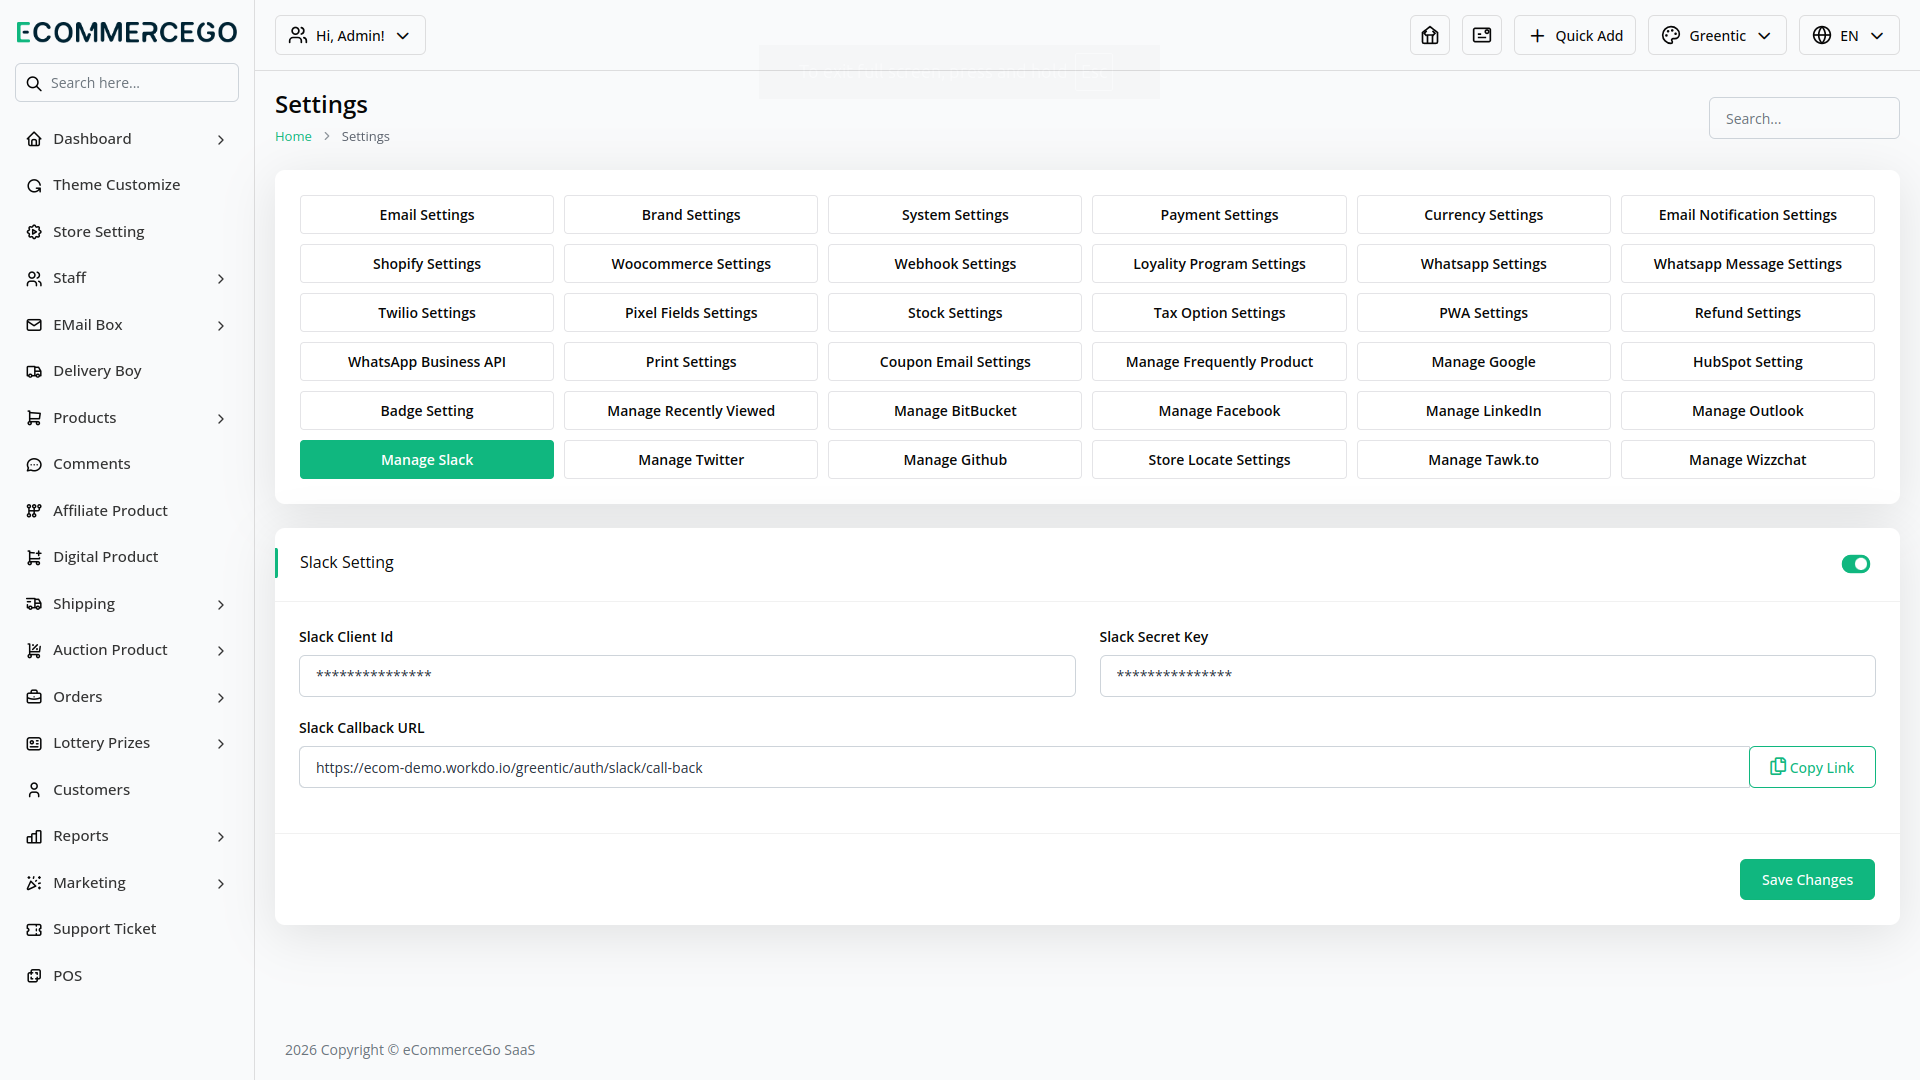Open the Auction Product menu item

127,650
